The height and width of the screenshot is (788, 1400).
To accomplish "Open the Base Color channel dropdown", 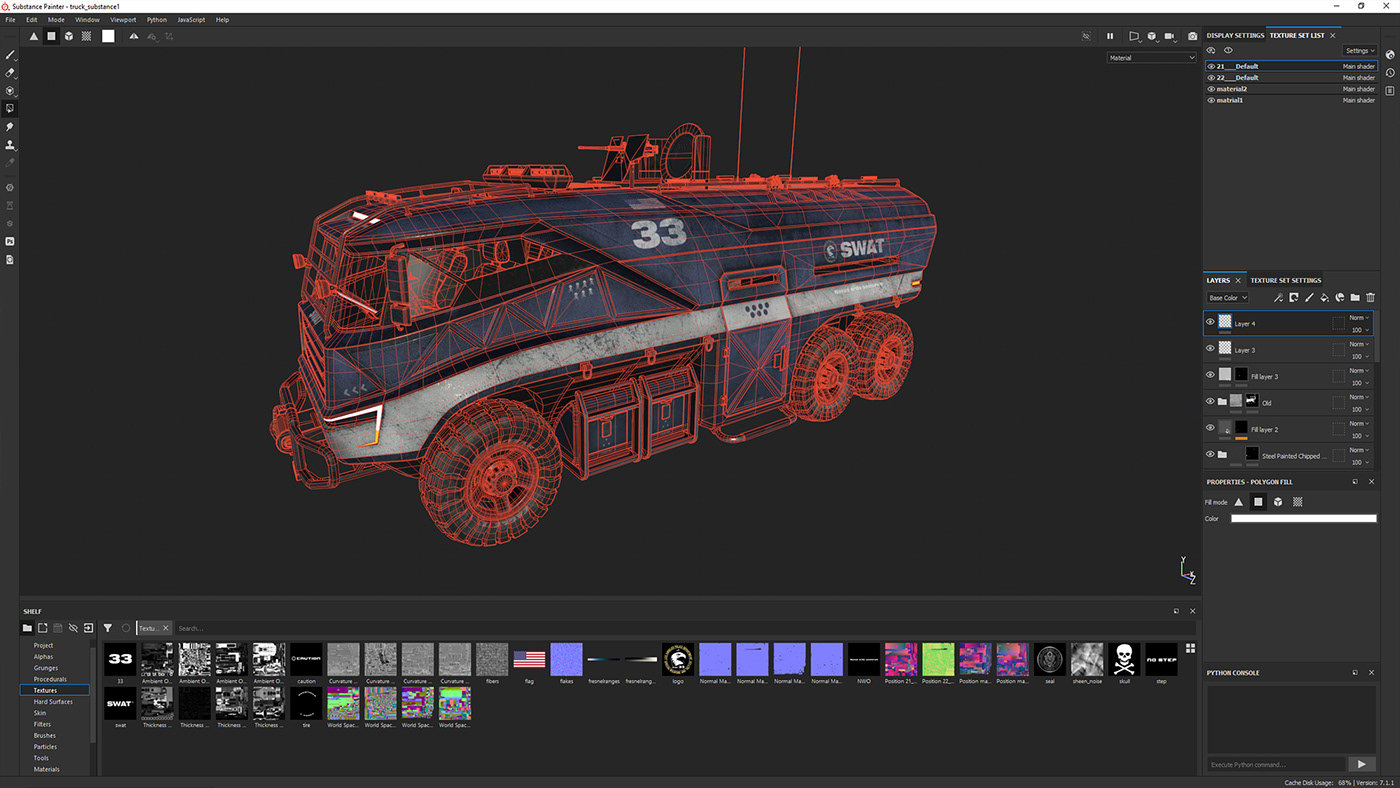I will click(x=1227, y=297).
